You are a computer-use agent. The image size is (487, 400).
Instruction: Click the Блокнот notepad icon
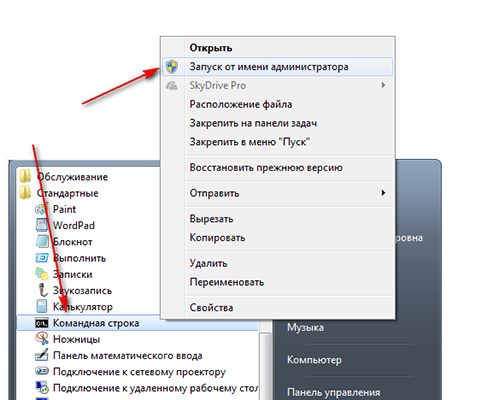click(x=42, y=242)
